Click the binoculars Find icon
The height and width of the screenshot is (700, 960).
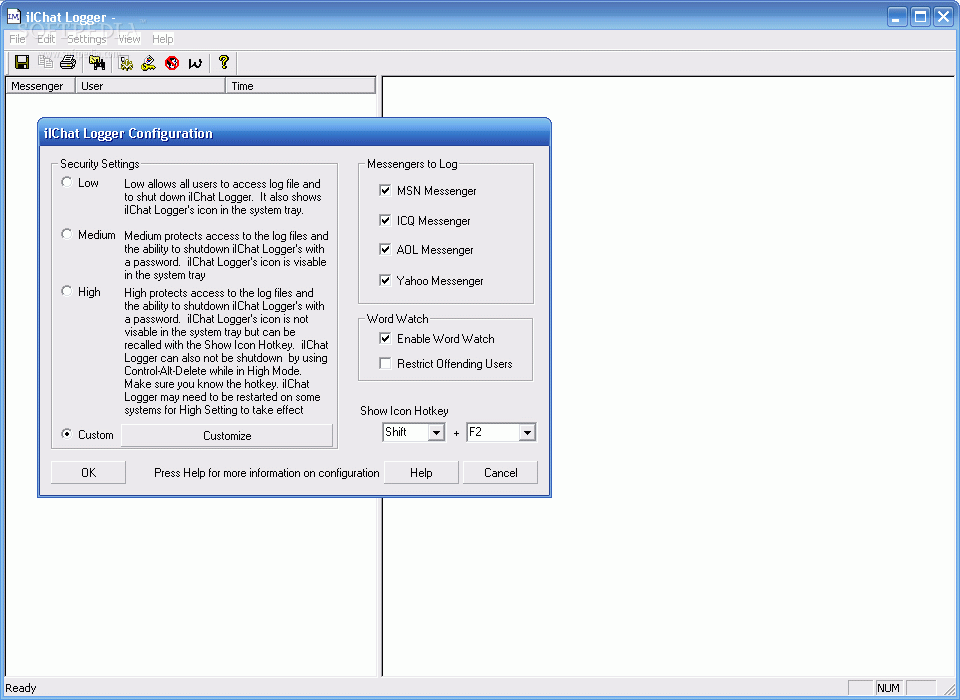tap(97, 62)
